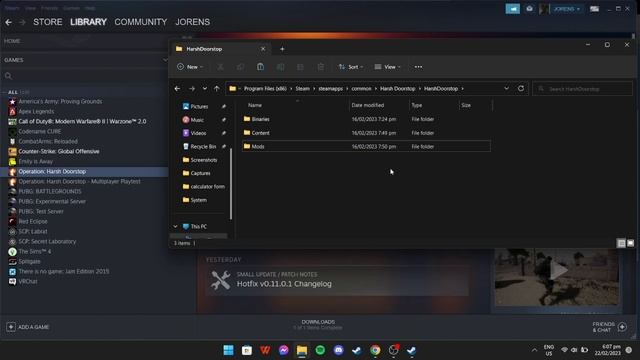640x360 pixels.
Task: Open the View dropdown
Action: (387, 67)
